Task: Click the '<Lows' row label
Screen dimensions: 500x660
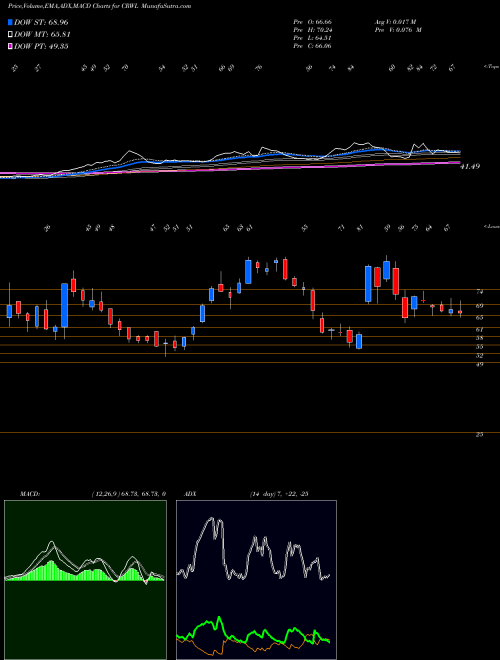Action: pos(491,227)
